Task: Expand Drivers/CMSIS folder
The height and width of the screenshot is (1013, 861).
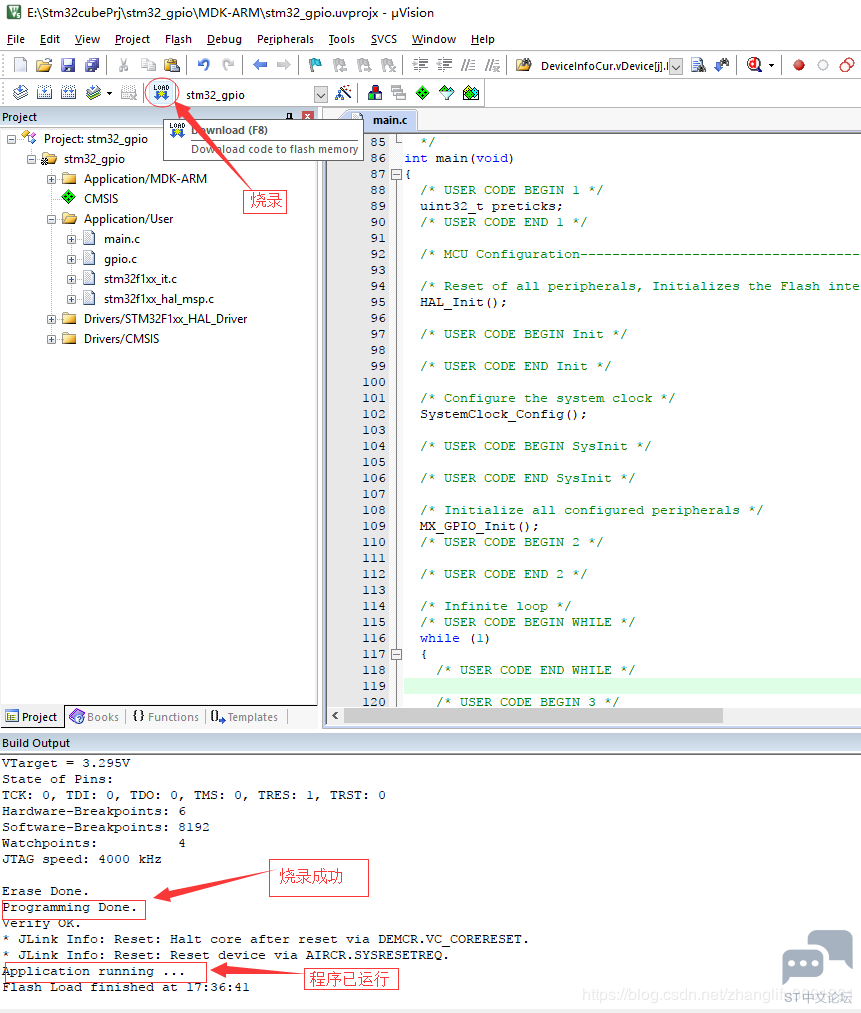Action: click(x=51, y=339)
